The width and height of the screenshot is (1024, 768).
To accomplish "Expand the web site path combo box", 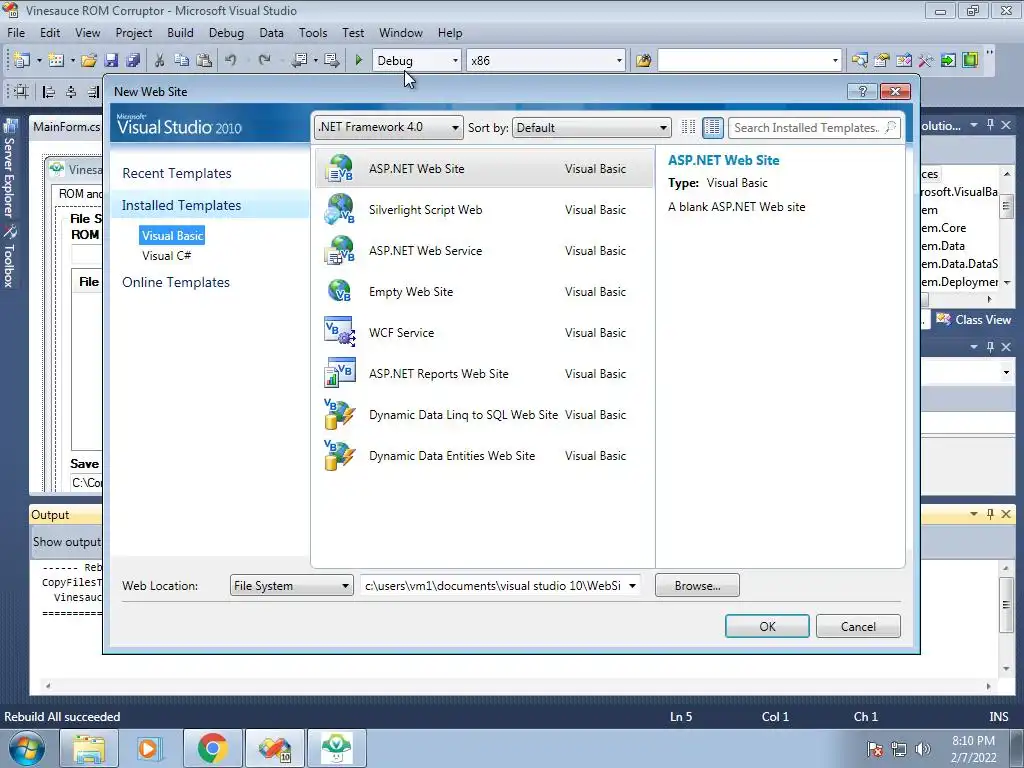I will [x=632, y=585].
